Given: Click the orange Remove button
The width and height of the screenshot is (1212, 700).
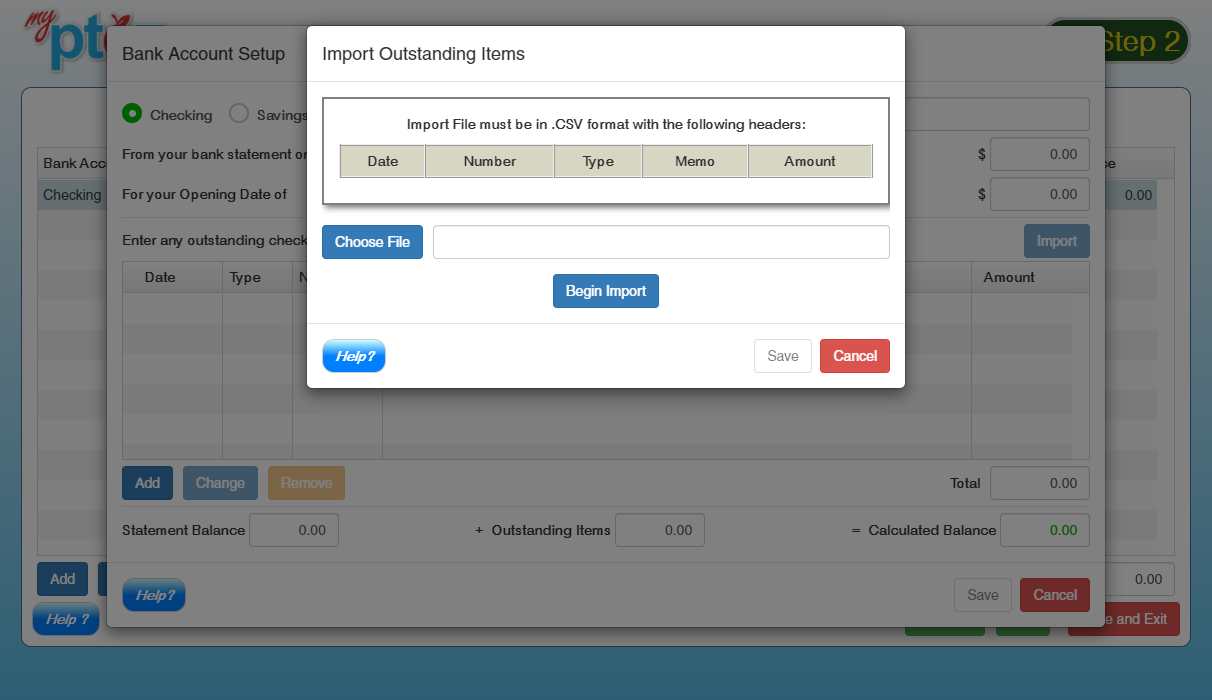Looking at the screenshot, I should pos(306,483).
